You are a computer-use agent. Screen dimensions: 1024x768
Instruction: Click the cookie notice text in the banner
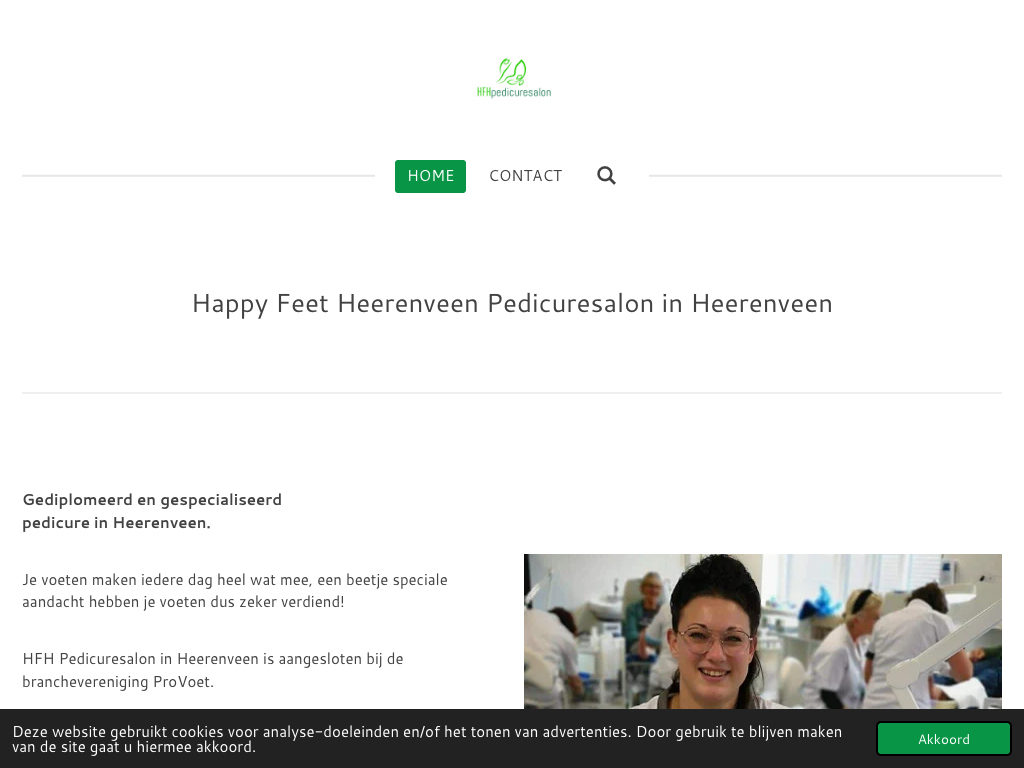(427, 739)
